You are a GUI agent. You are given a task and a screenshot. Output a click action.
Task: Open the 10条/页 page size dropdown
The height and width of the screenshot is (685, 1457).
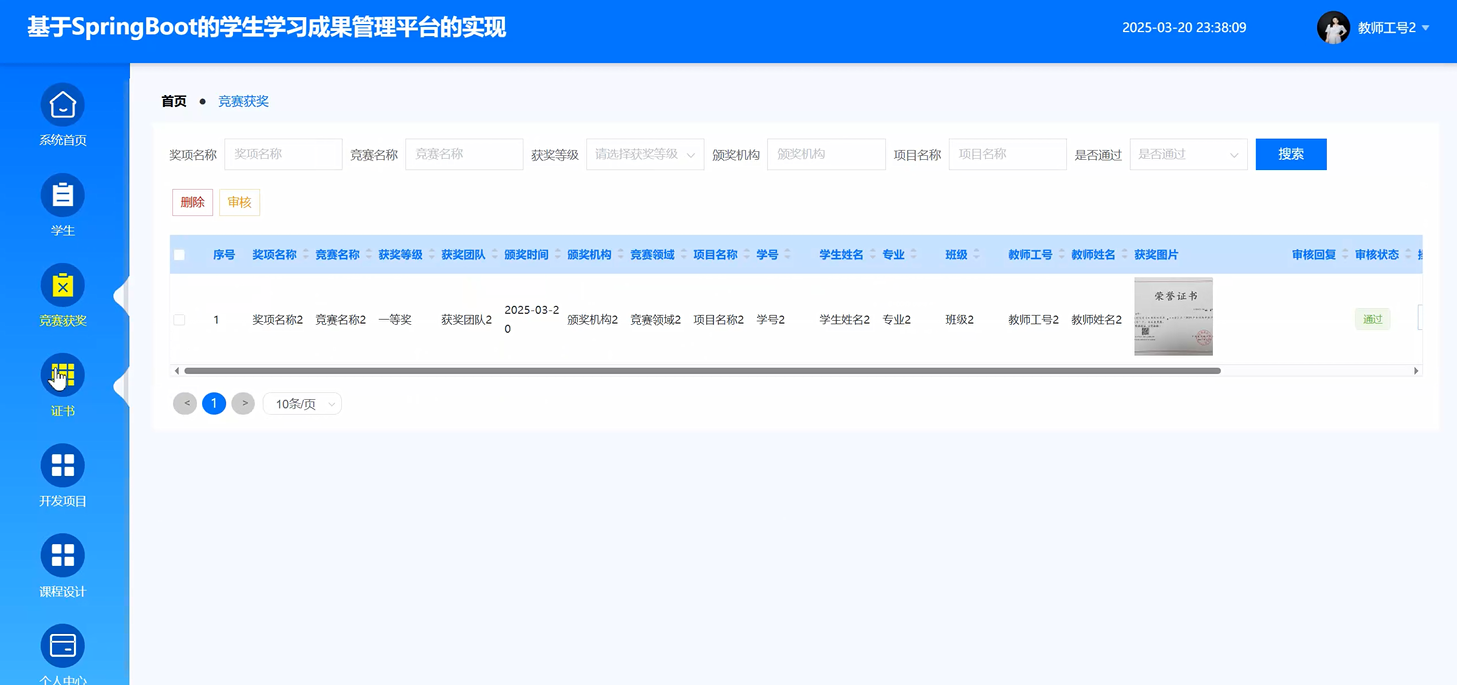pyautogui.click(x=301, y=403)
